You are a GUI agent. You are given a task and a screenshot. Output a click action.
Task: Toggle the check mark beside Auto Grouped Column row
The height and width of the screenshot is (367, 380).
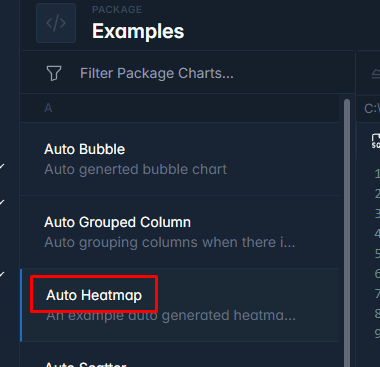[2, 202]
